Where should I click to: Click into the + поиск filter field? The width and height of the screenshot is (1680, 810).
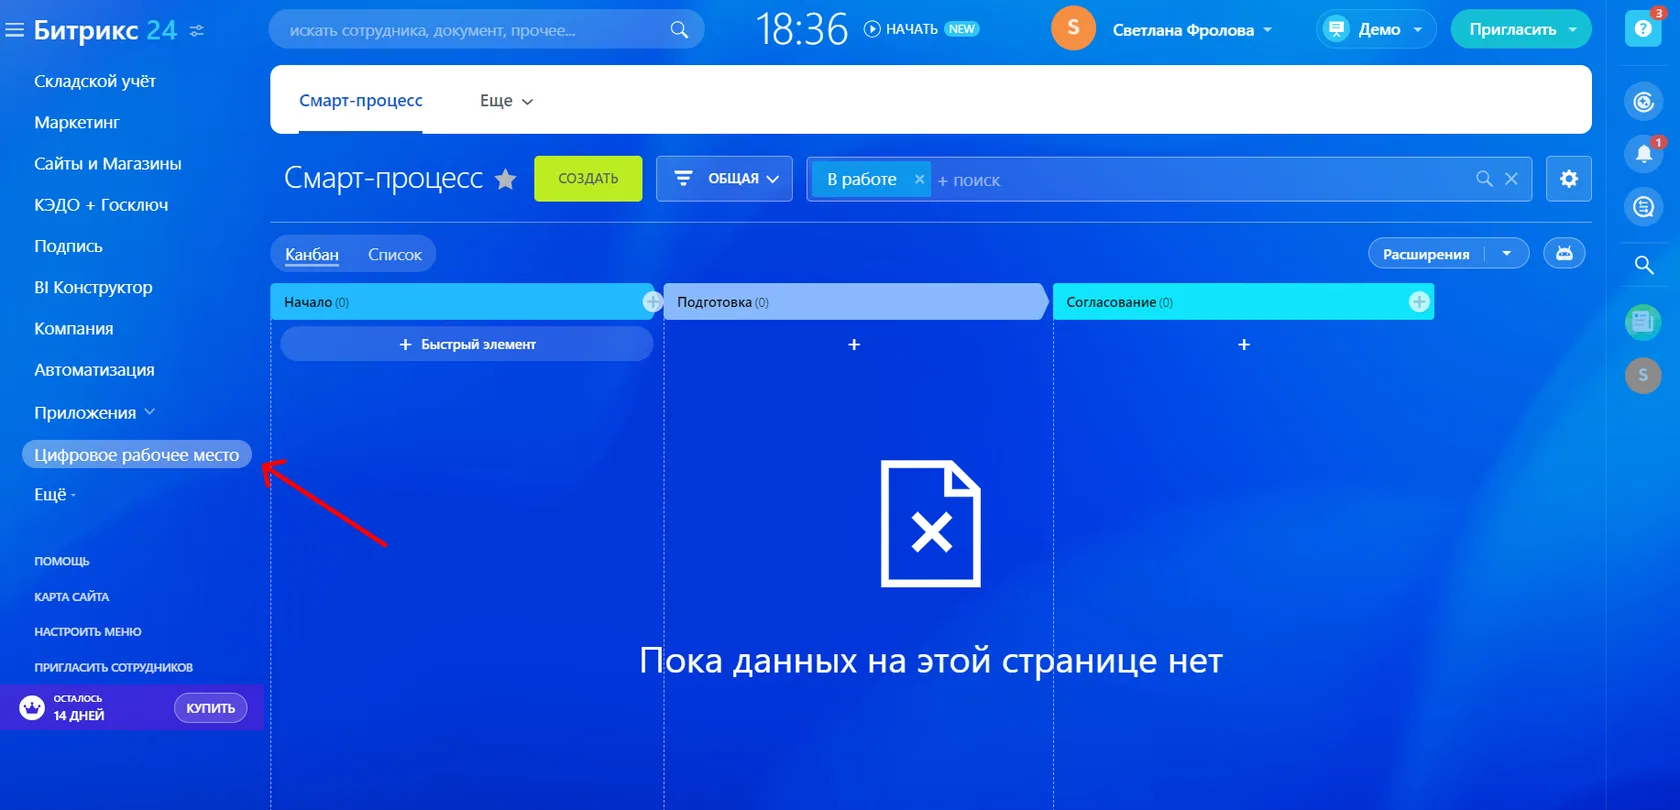[1200, 180]
